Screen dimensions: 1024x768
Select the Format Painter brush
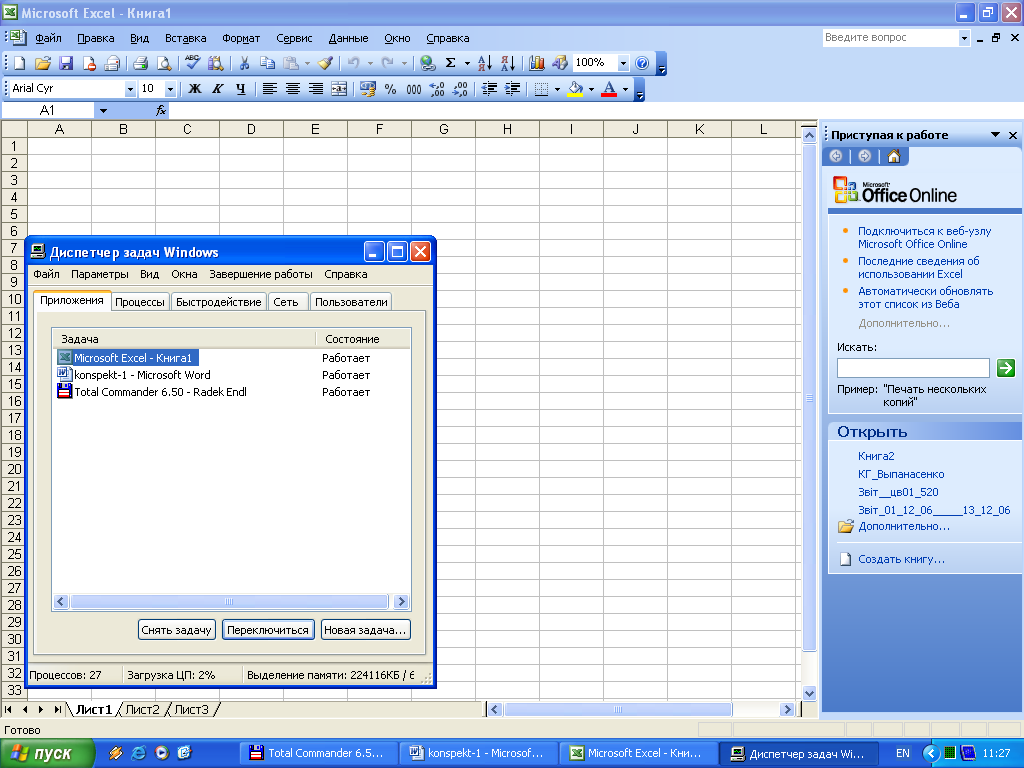[x=325, y=63]
